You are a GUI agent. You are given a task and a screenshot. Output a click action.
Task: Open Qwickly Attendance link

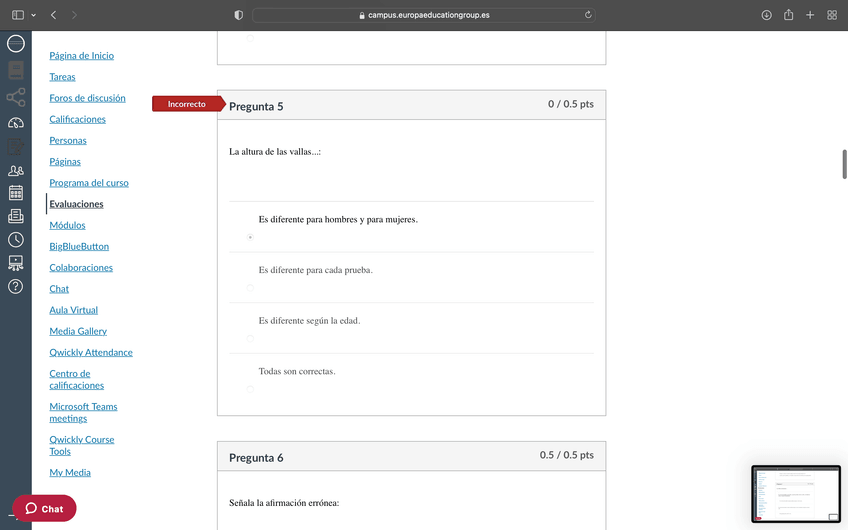click(x=91, y=352)
